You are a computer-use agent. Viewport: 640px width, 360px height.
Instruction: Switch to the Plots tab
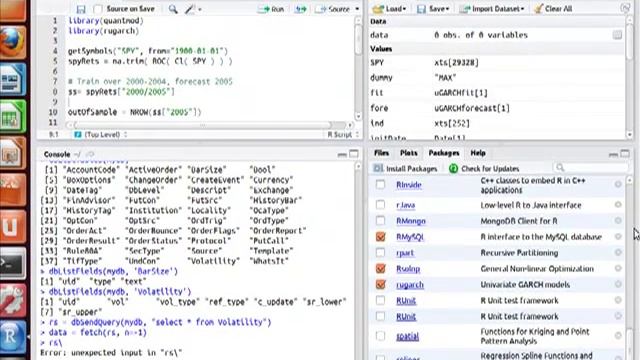point(409,153)
